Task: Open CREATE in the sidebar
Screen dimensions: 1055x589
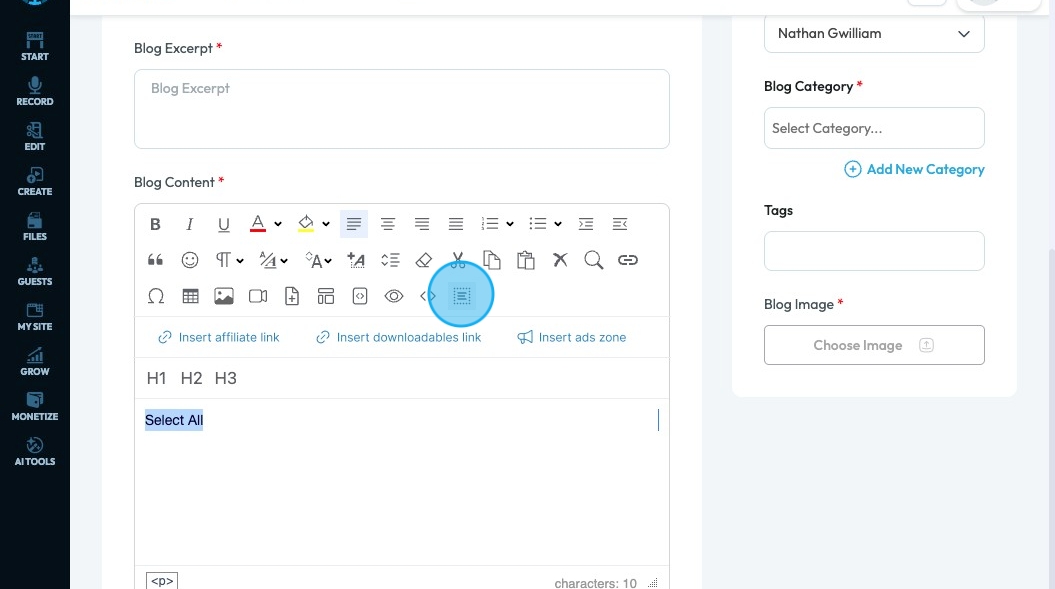Action: 35,182
